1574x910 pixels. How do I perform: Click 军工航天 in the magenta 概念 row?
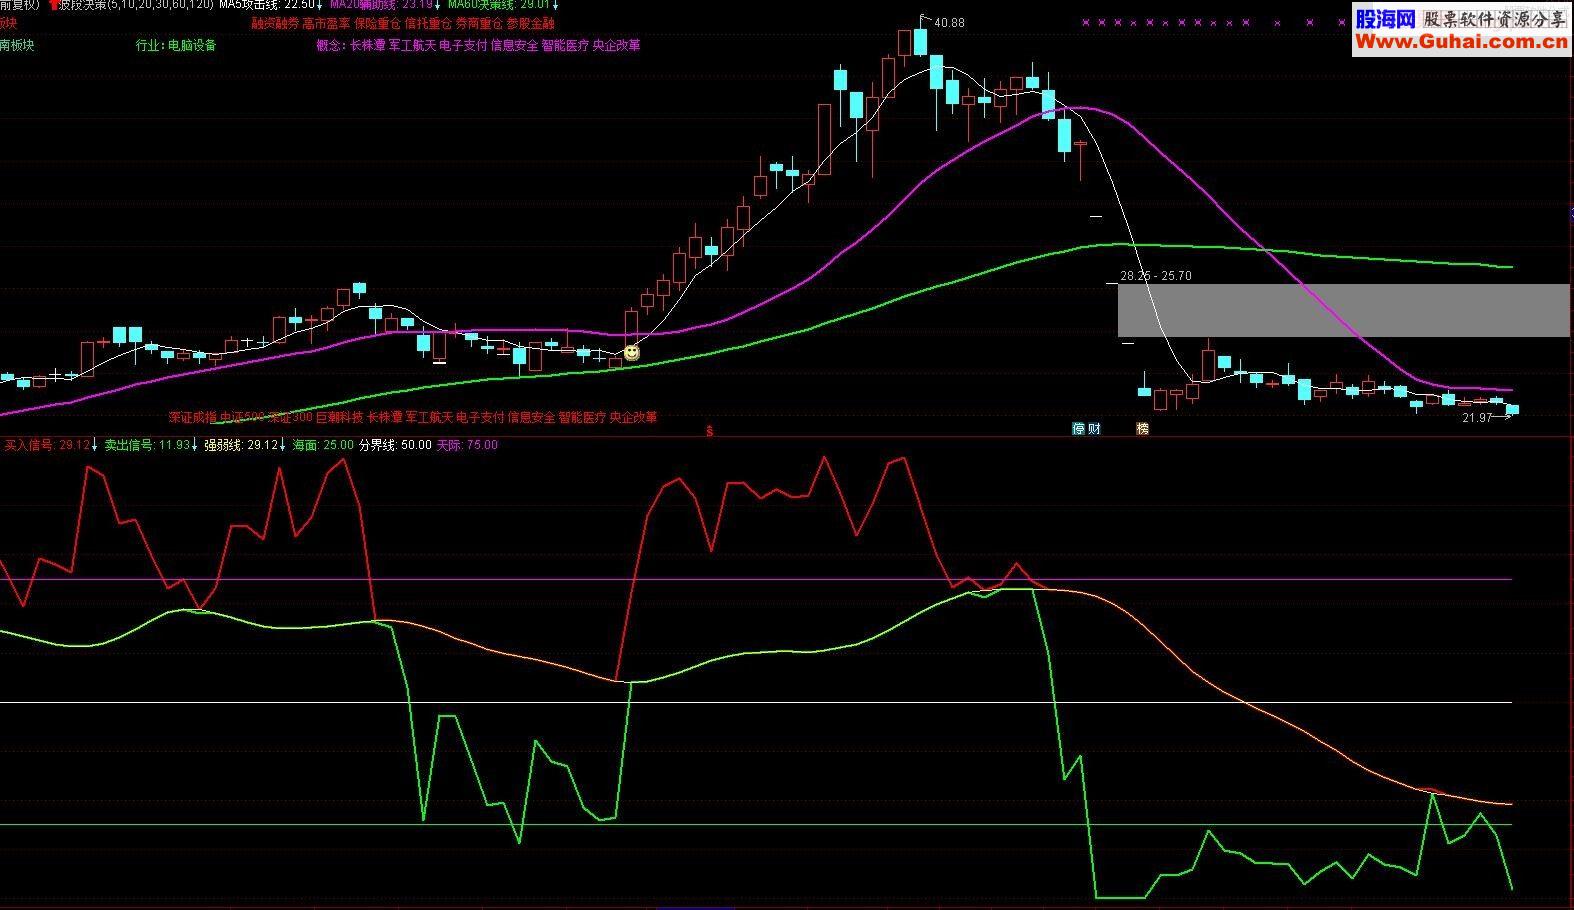pos(412,45)
